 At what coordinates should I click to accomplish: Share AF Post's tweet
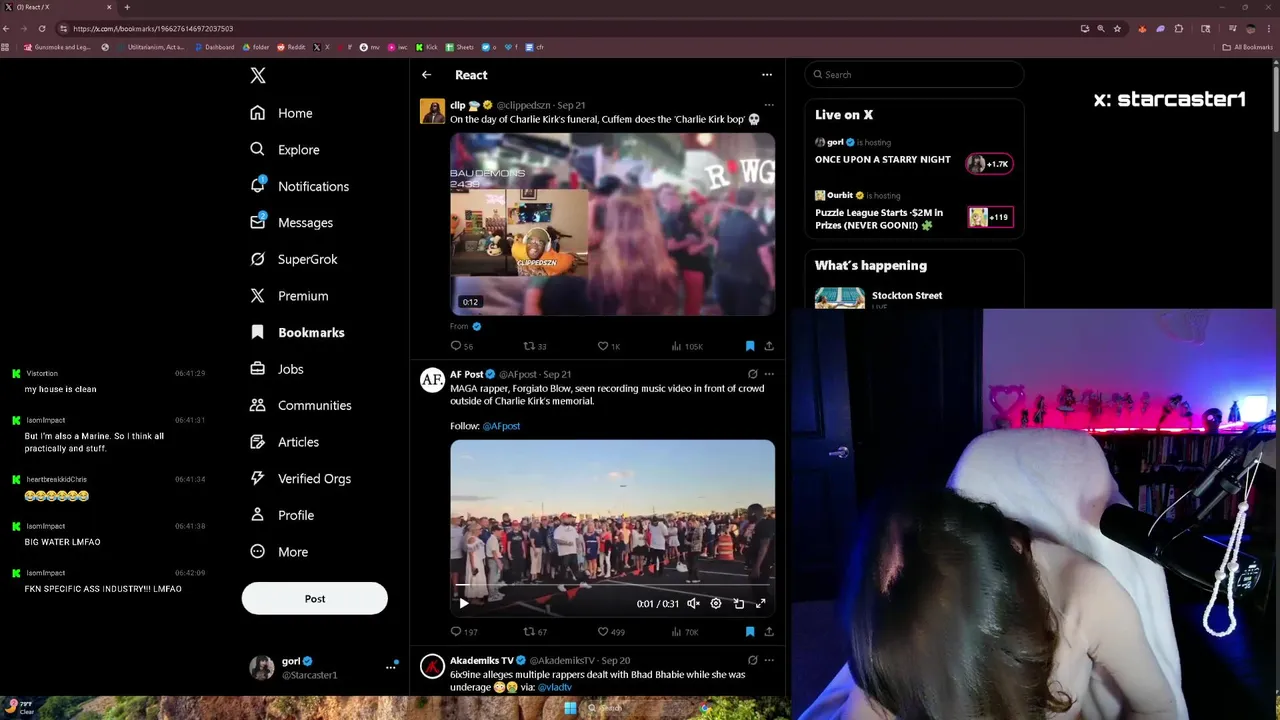[x=769, y=632]
